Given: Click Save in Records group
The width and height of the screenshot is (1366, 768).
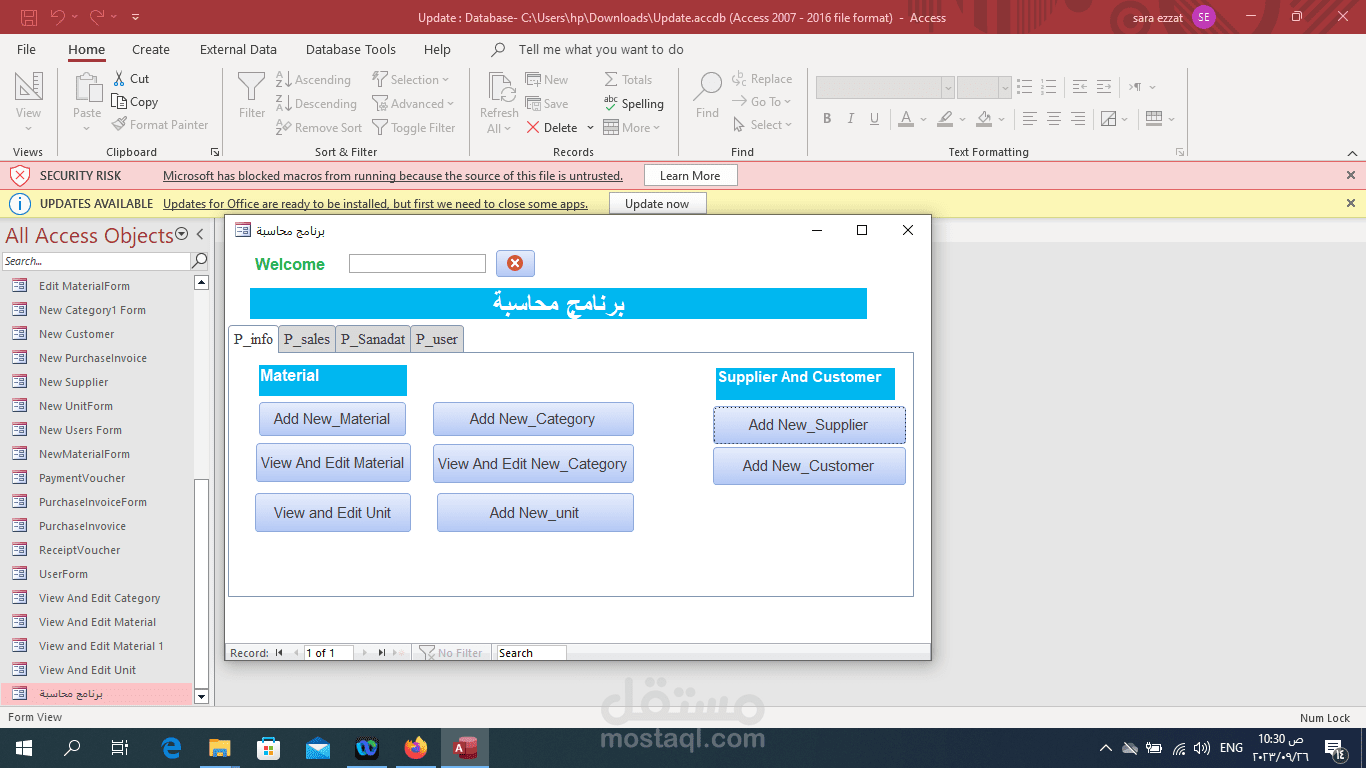Looking at the screenshot, I should click(x=547, y=104).
